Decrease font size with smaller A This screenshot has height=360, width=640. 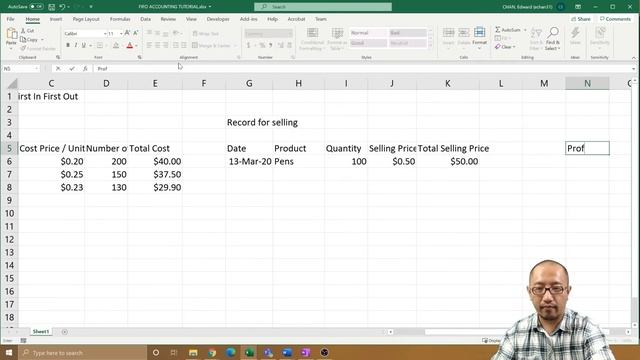[136, 33]
